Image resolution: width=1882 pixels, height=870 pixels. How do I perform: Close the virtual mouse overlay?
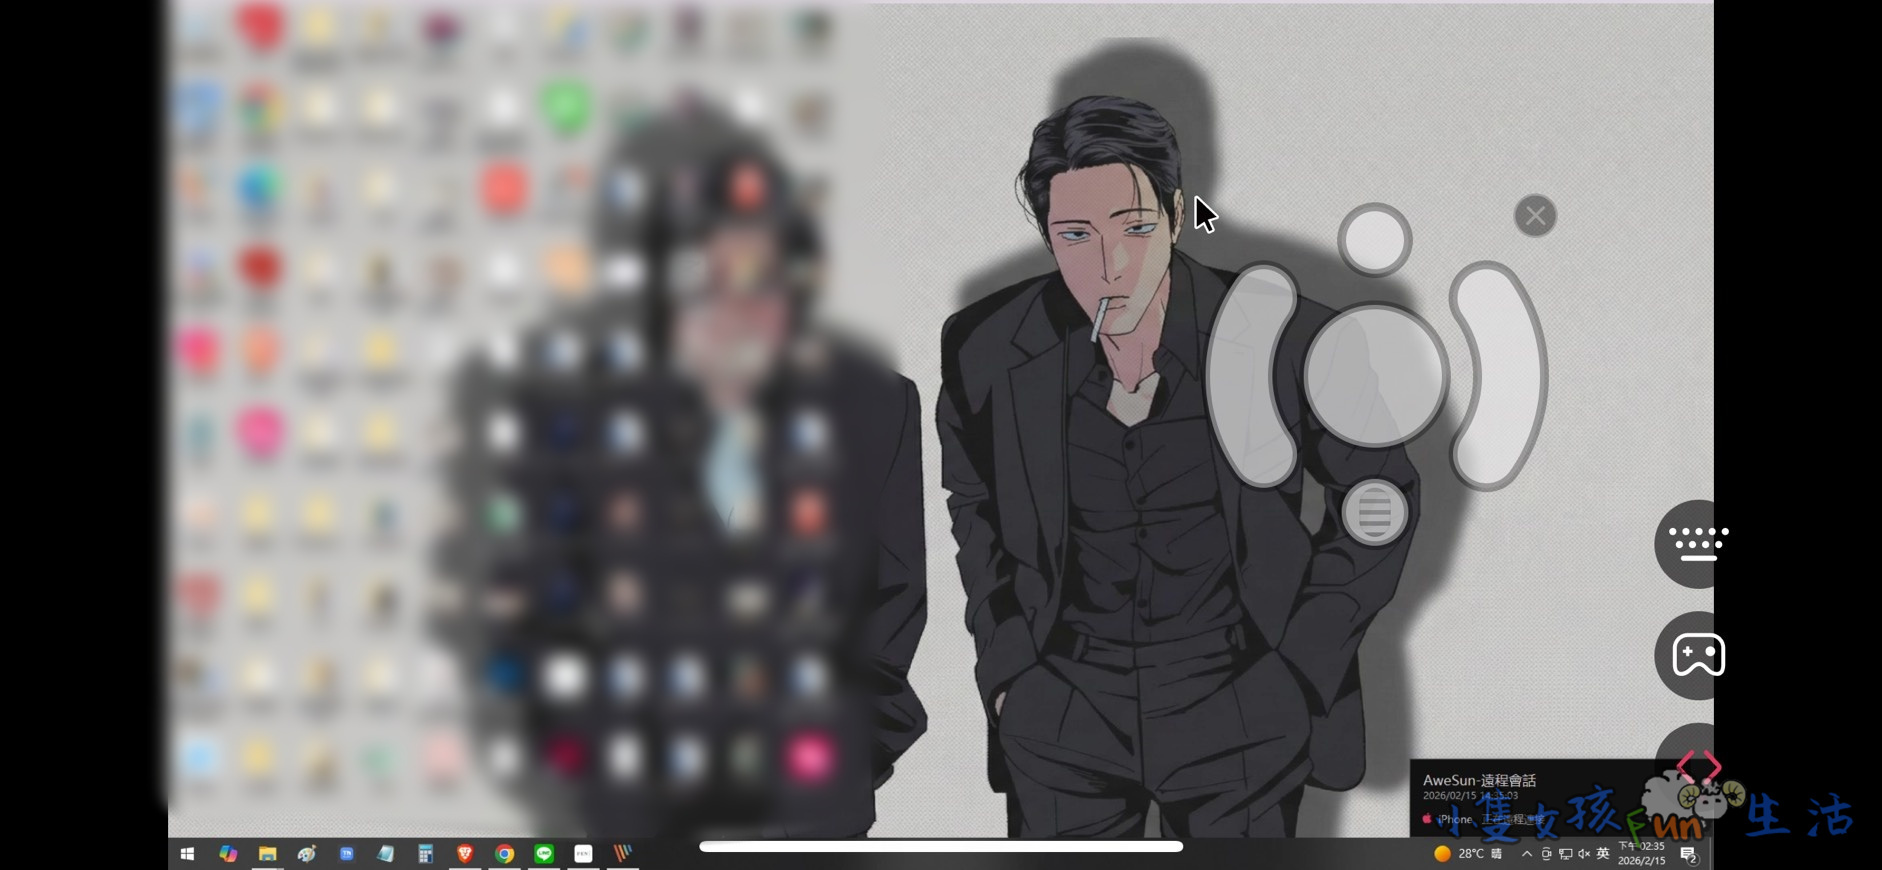(1535, 215)
